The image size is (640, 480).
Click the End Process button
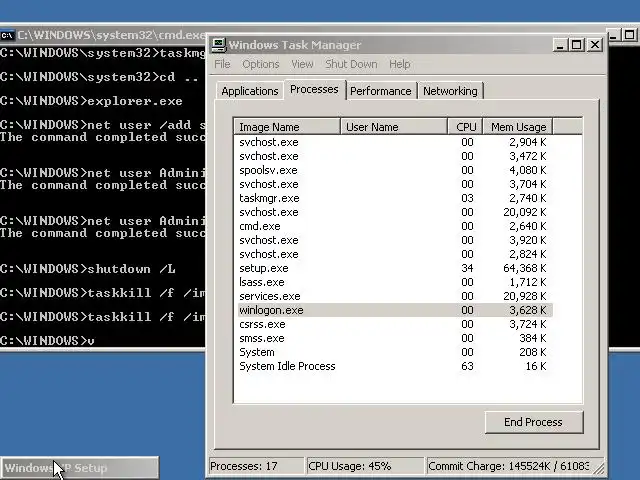534,422
